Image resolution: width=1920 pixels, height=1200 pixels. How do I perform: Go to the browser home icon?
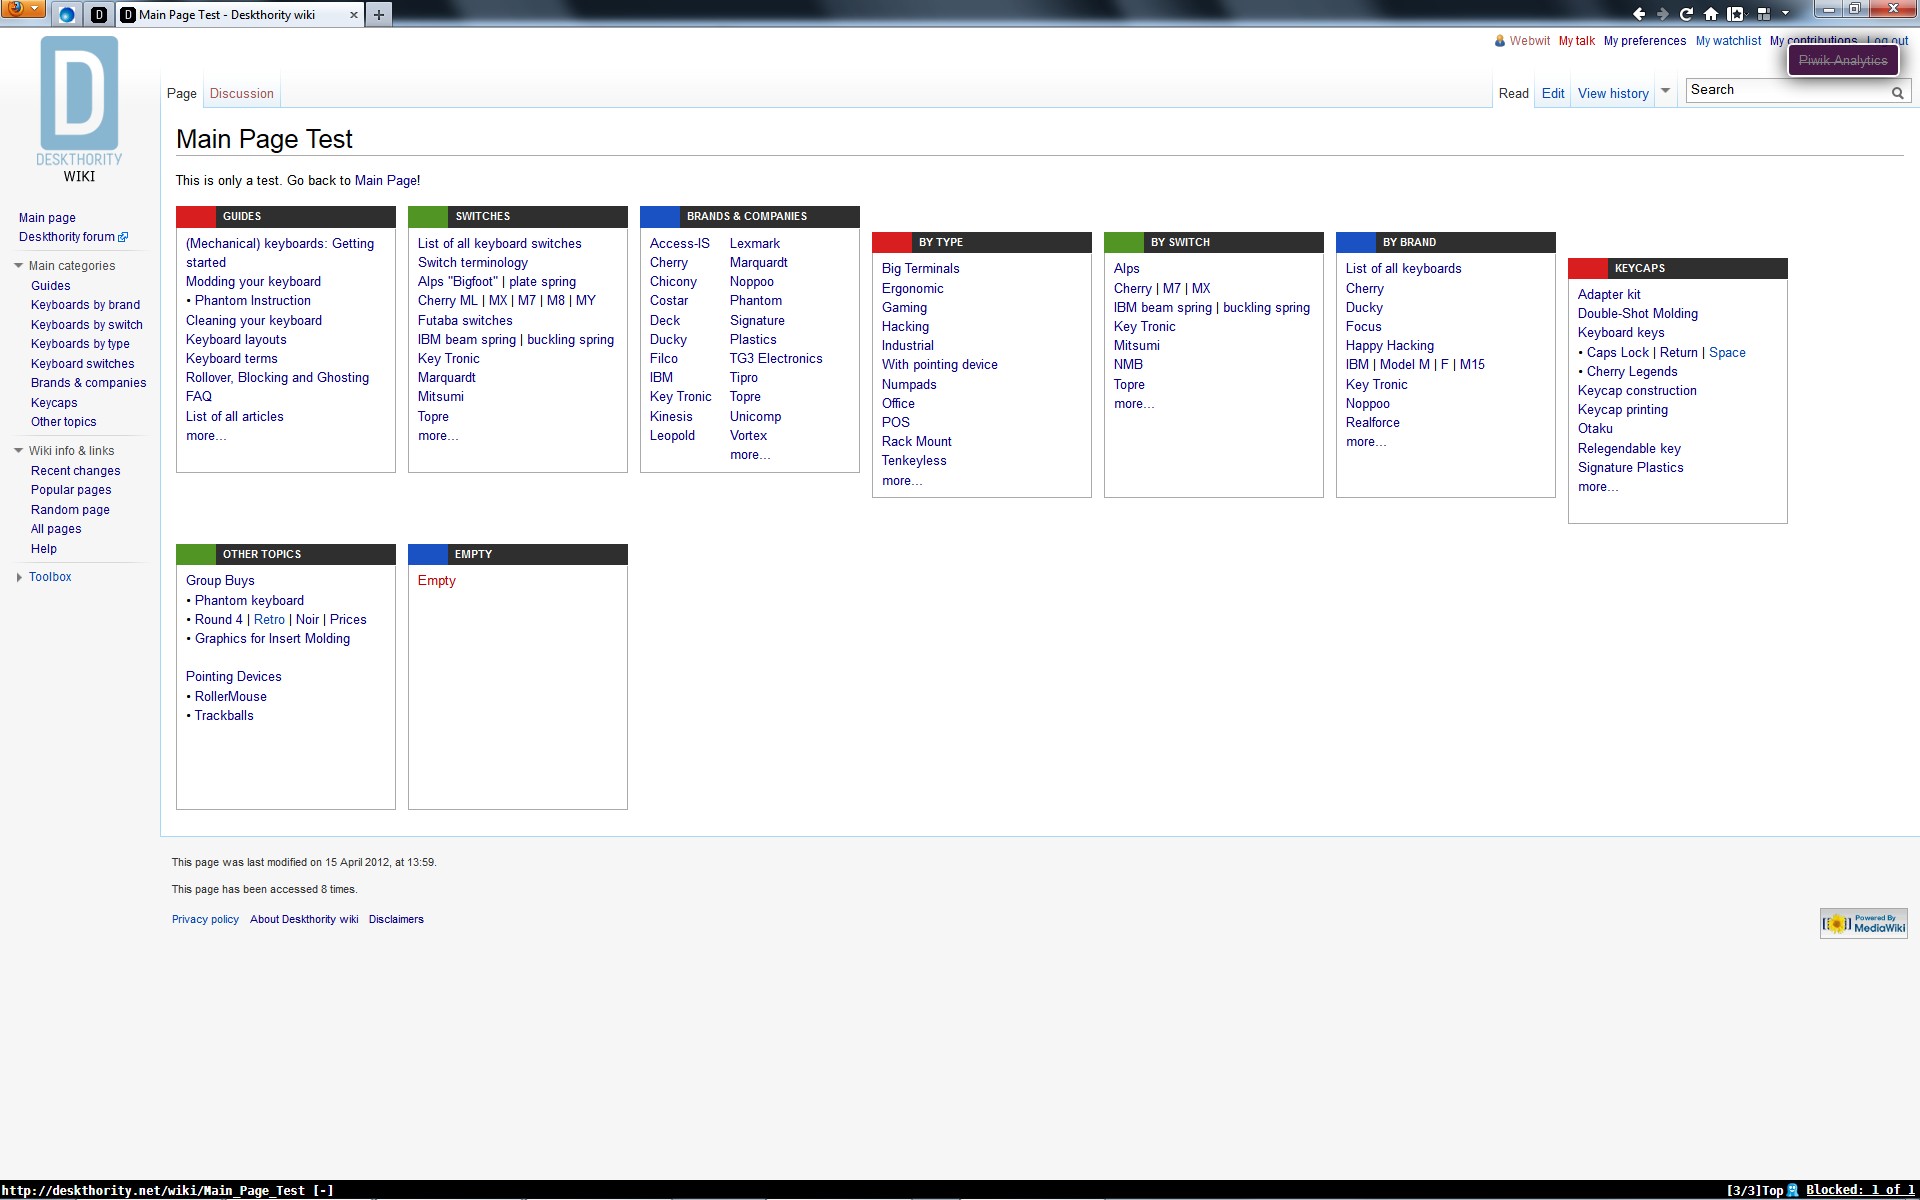1711,14
